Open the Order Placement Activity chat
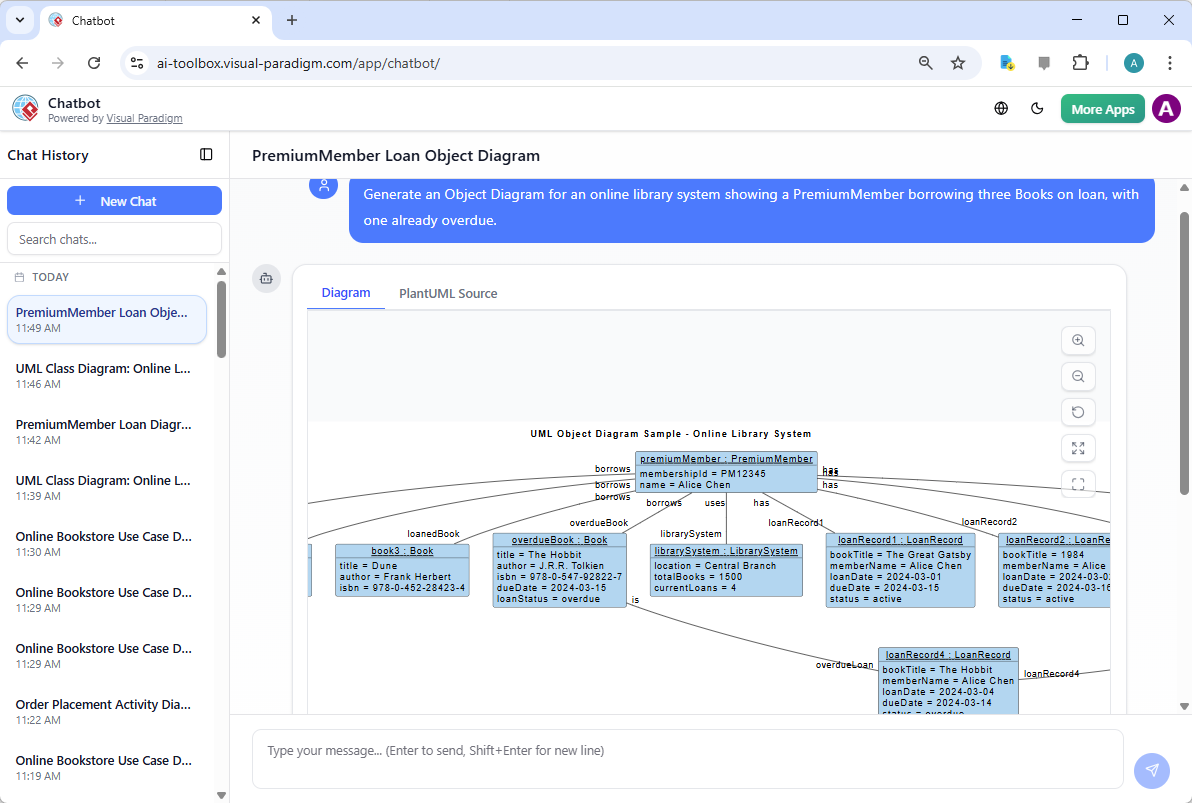The image size is (1192, 803). pyautogui.click(x=103, y=704)
